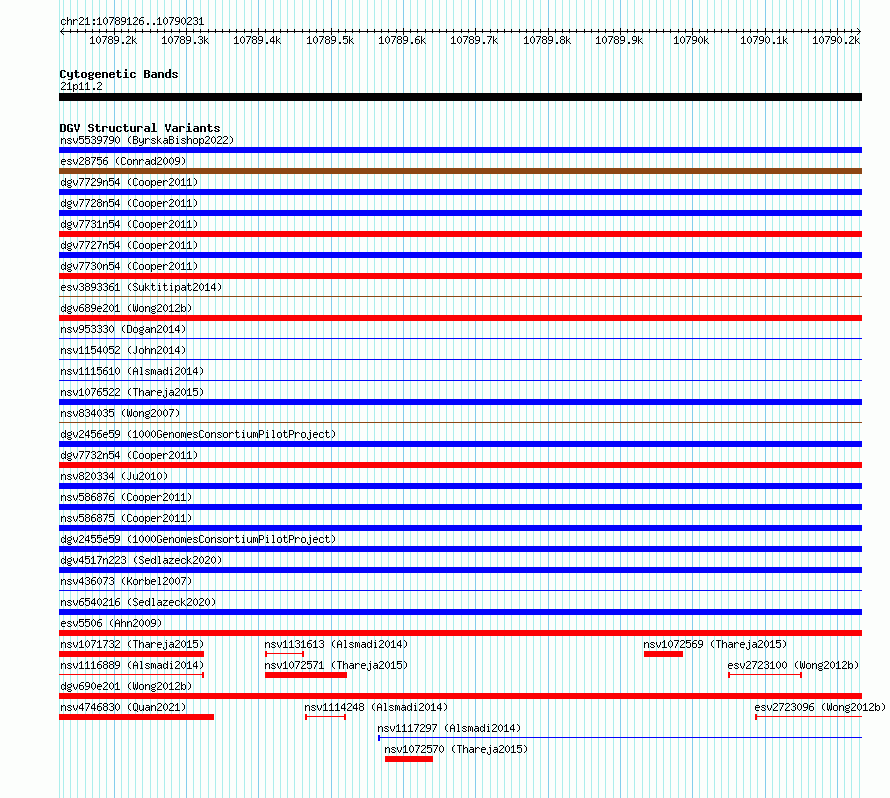
Task: Select nsv1072571 (Thareja2015) label
Action: point(336,665)
